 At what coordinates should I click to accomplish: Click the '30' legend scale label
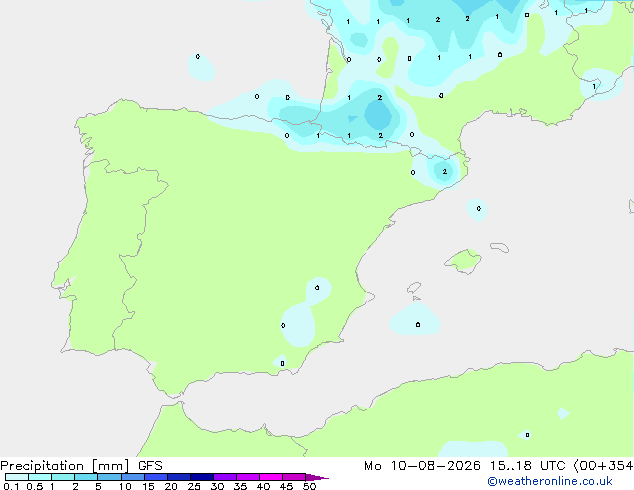tap(217, 486)
